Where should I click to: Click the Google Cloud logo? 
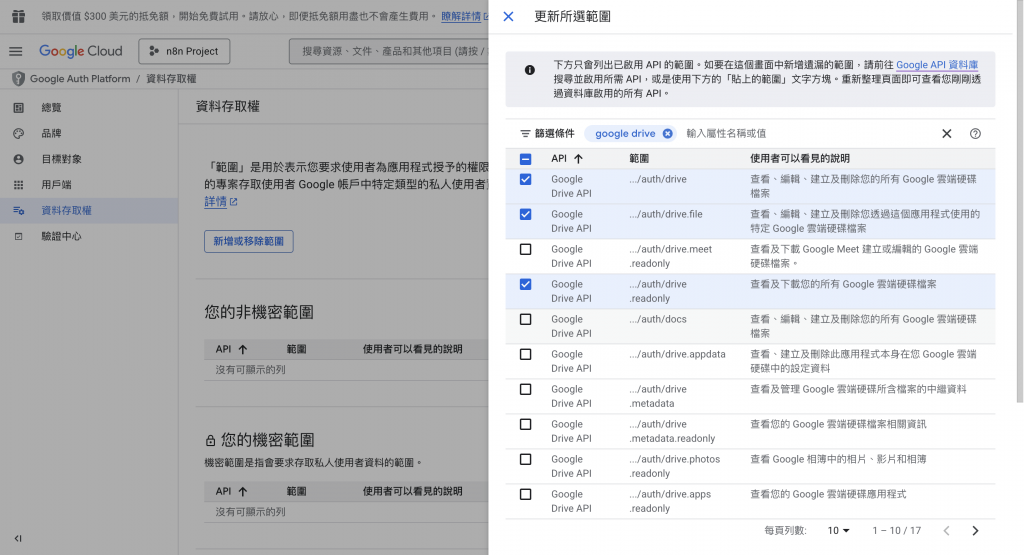tap(80, 51)
